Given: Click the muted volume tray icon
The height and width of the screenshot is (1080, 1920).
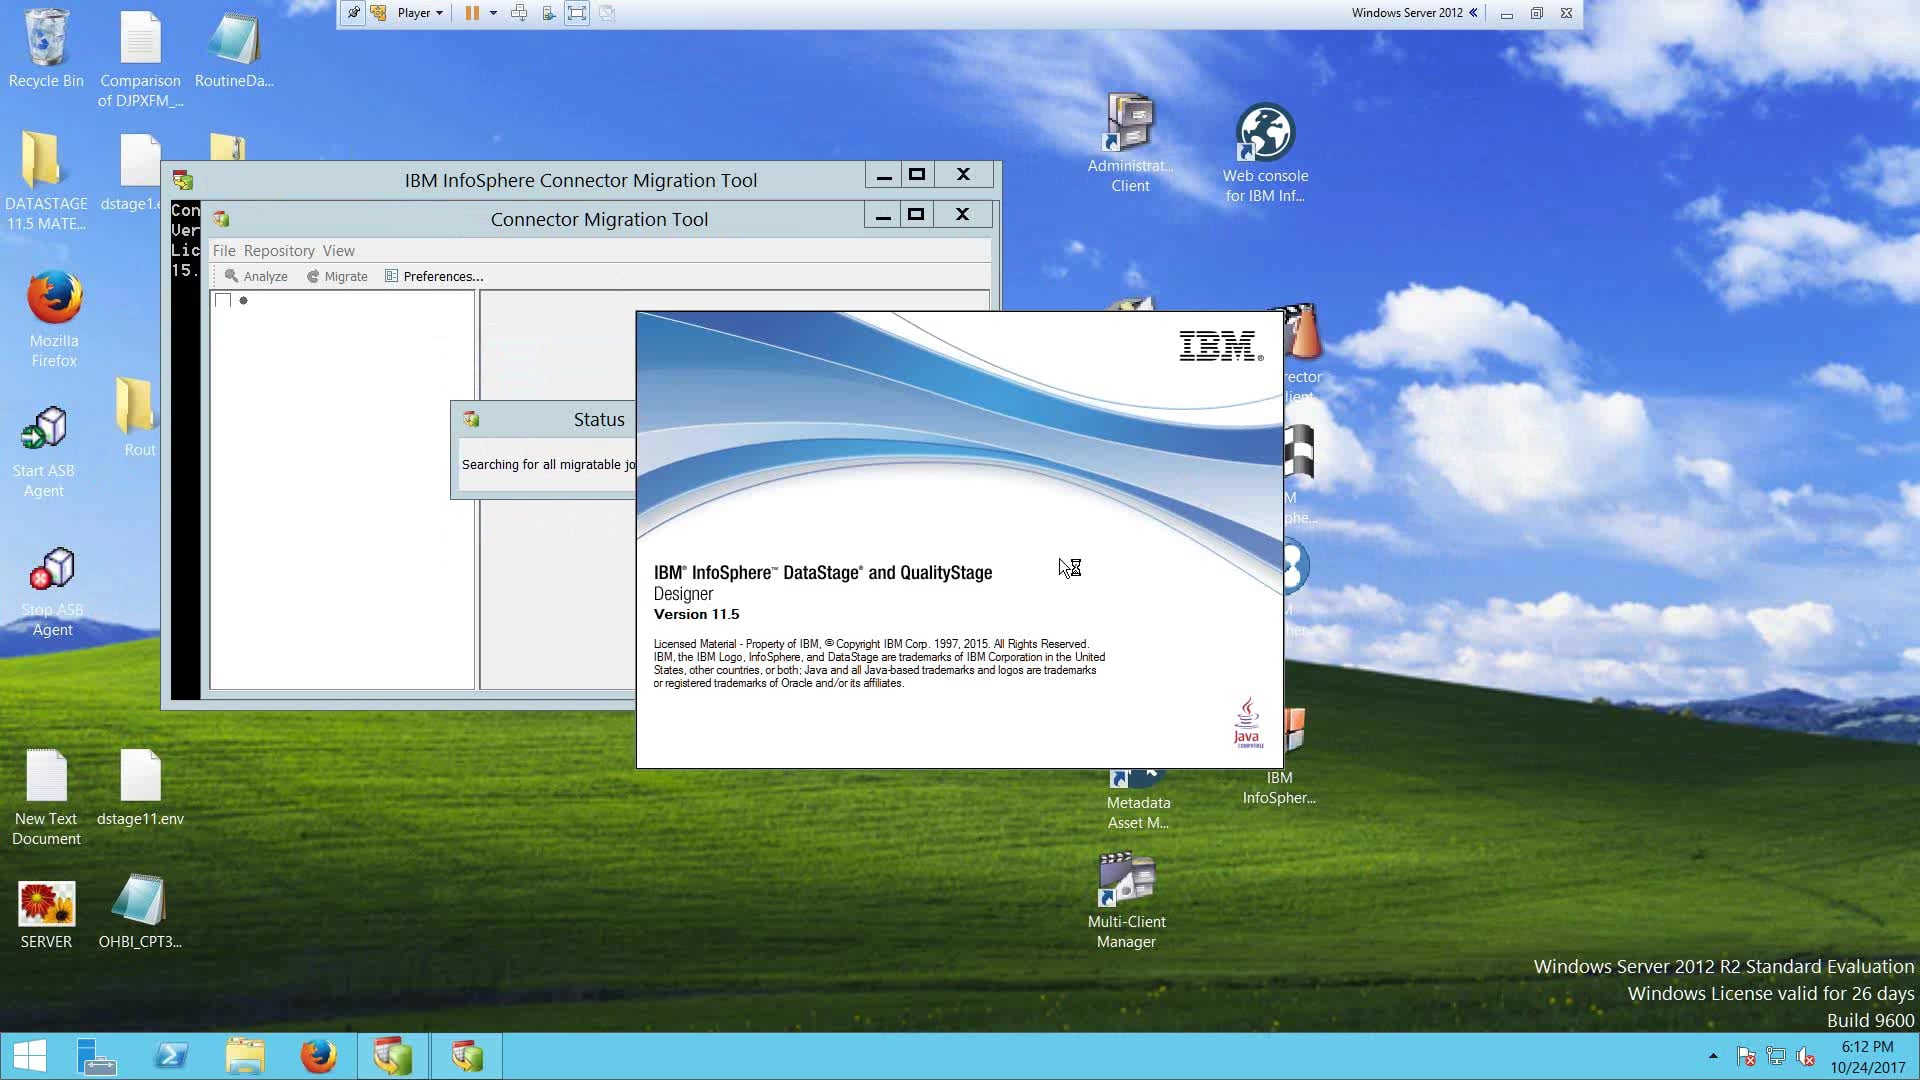Looking at the screenshot, I should tap(1806, 1057).
